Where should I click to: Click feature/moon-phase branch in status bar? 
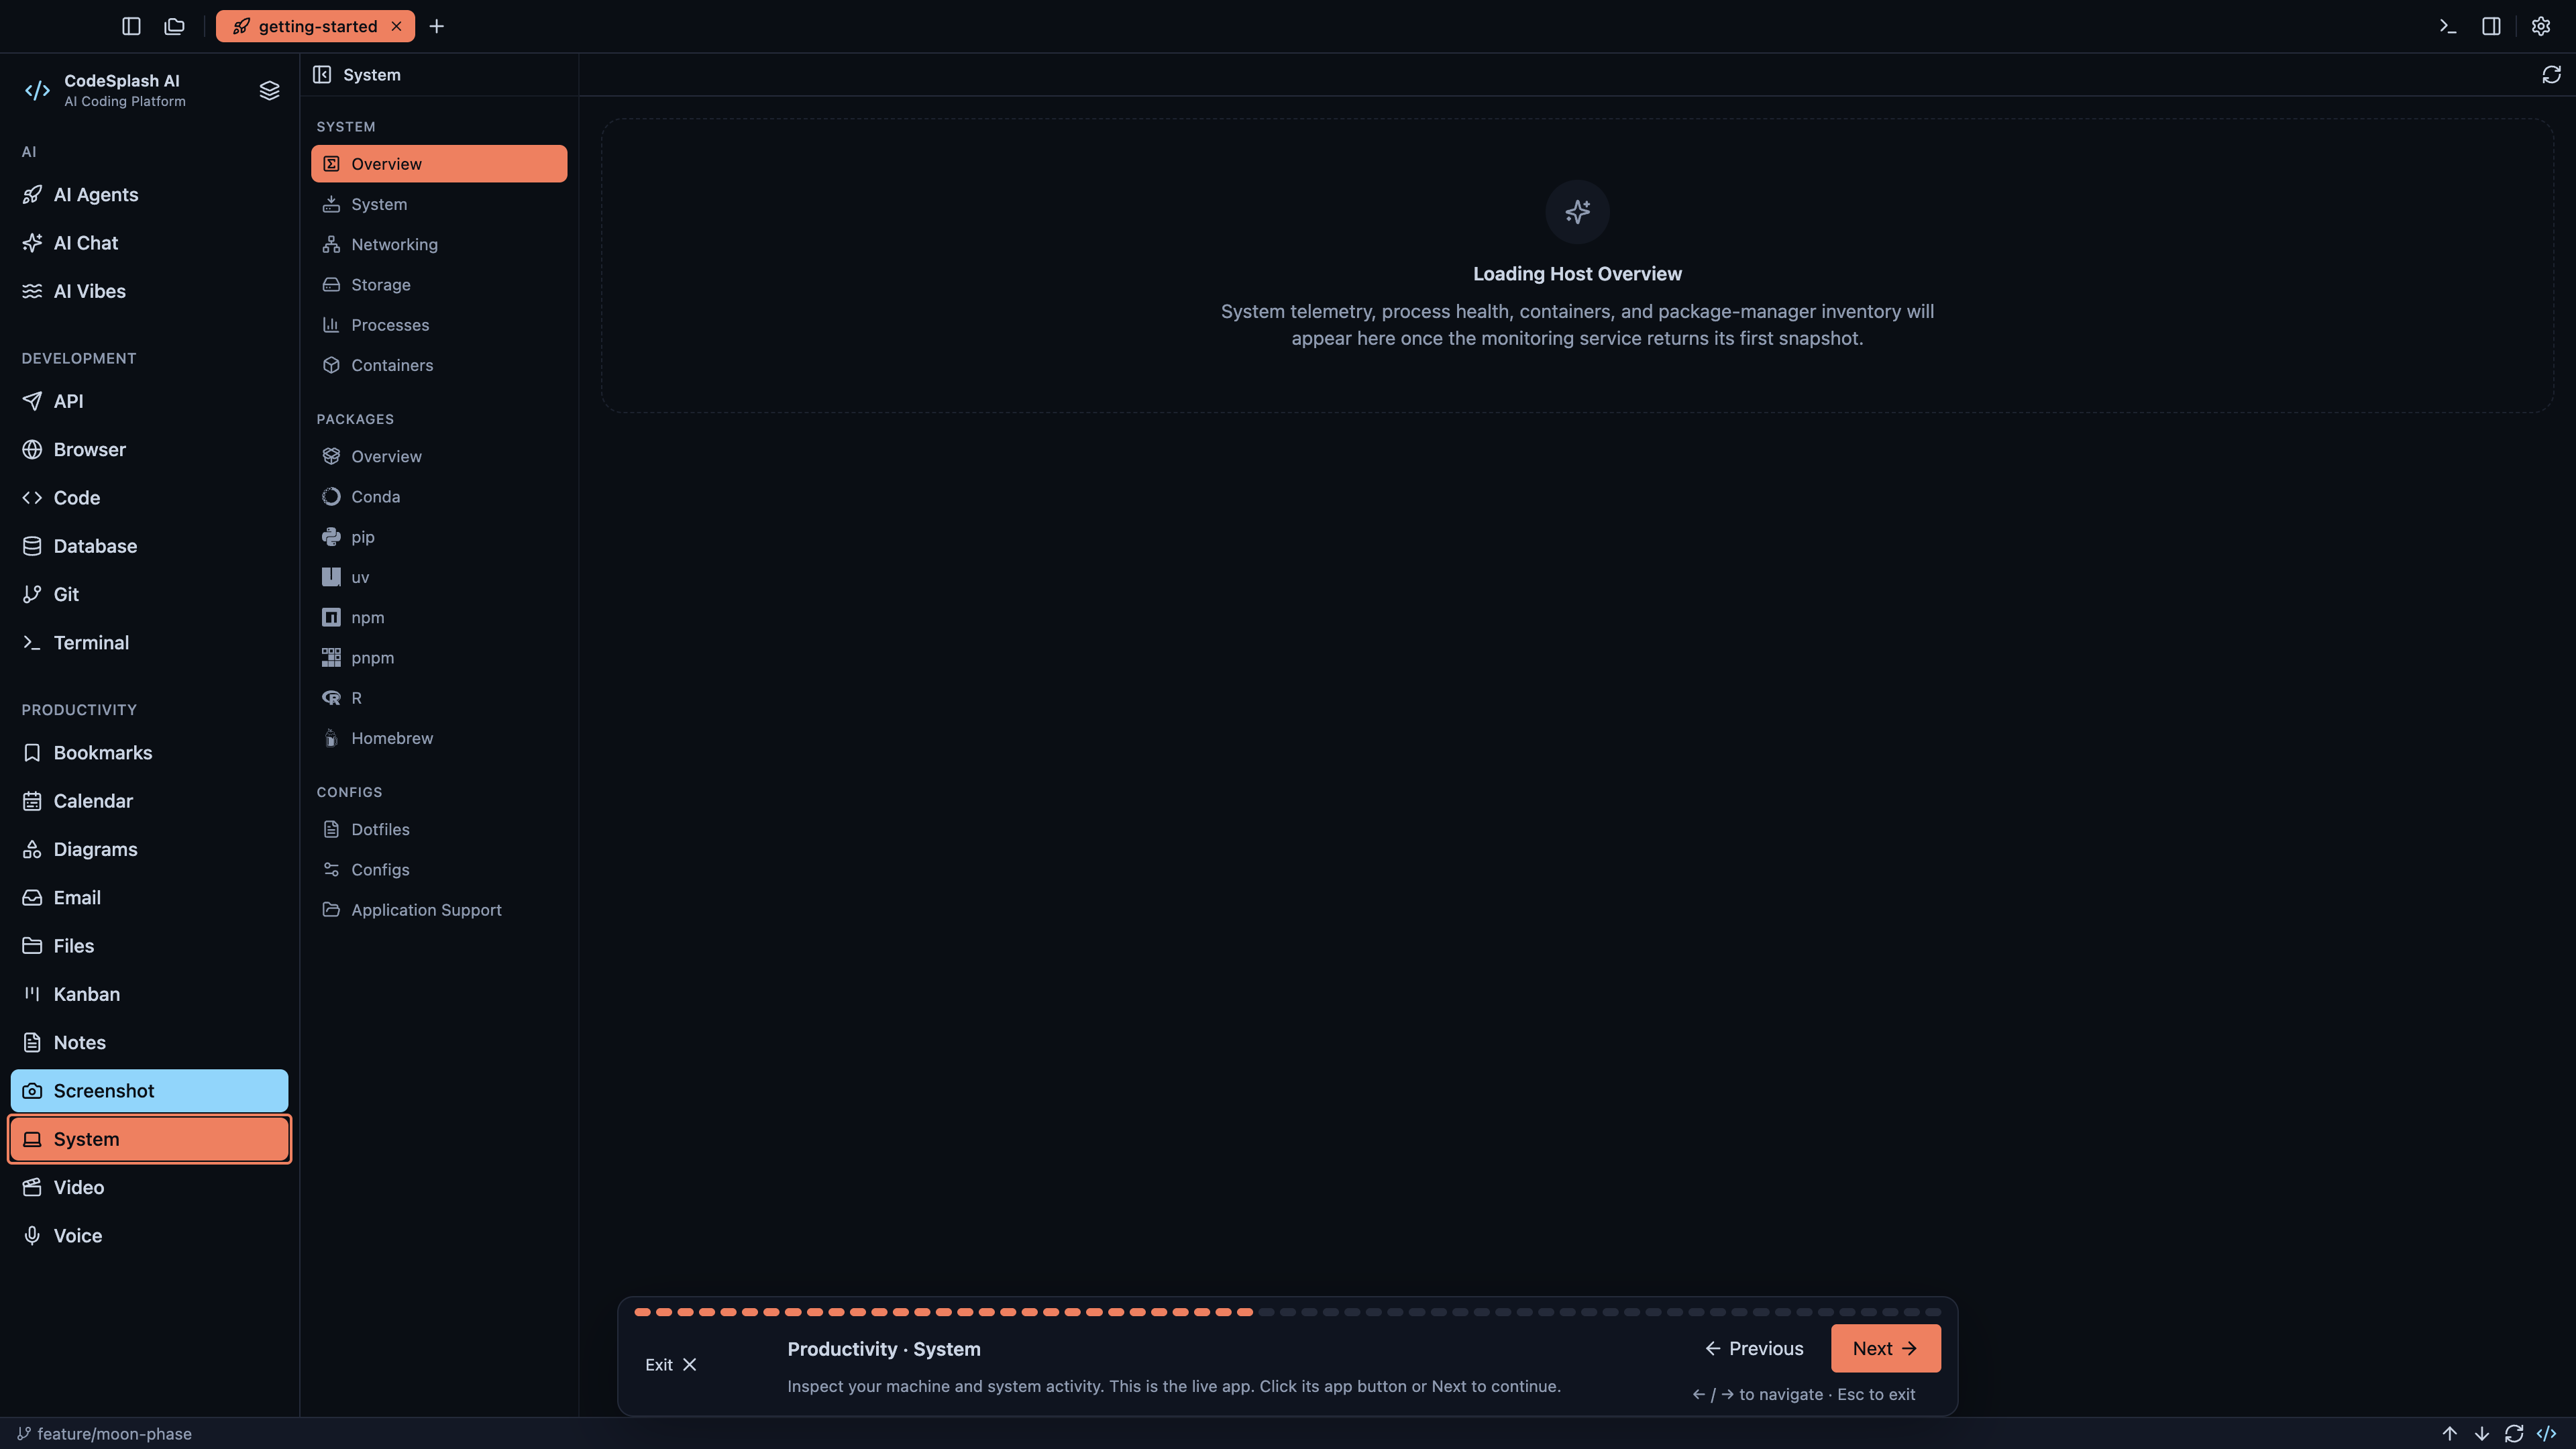tap(104, 1434)
